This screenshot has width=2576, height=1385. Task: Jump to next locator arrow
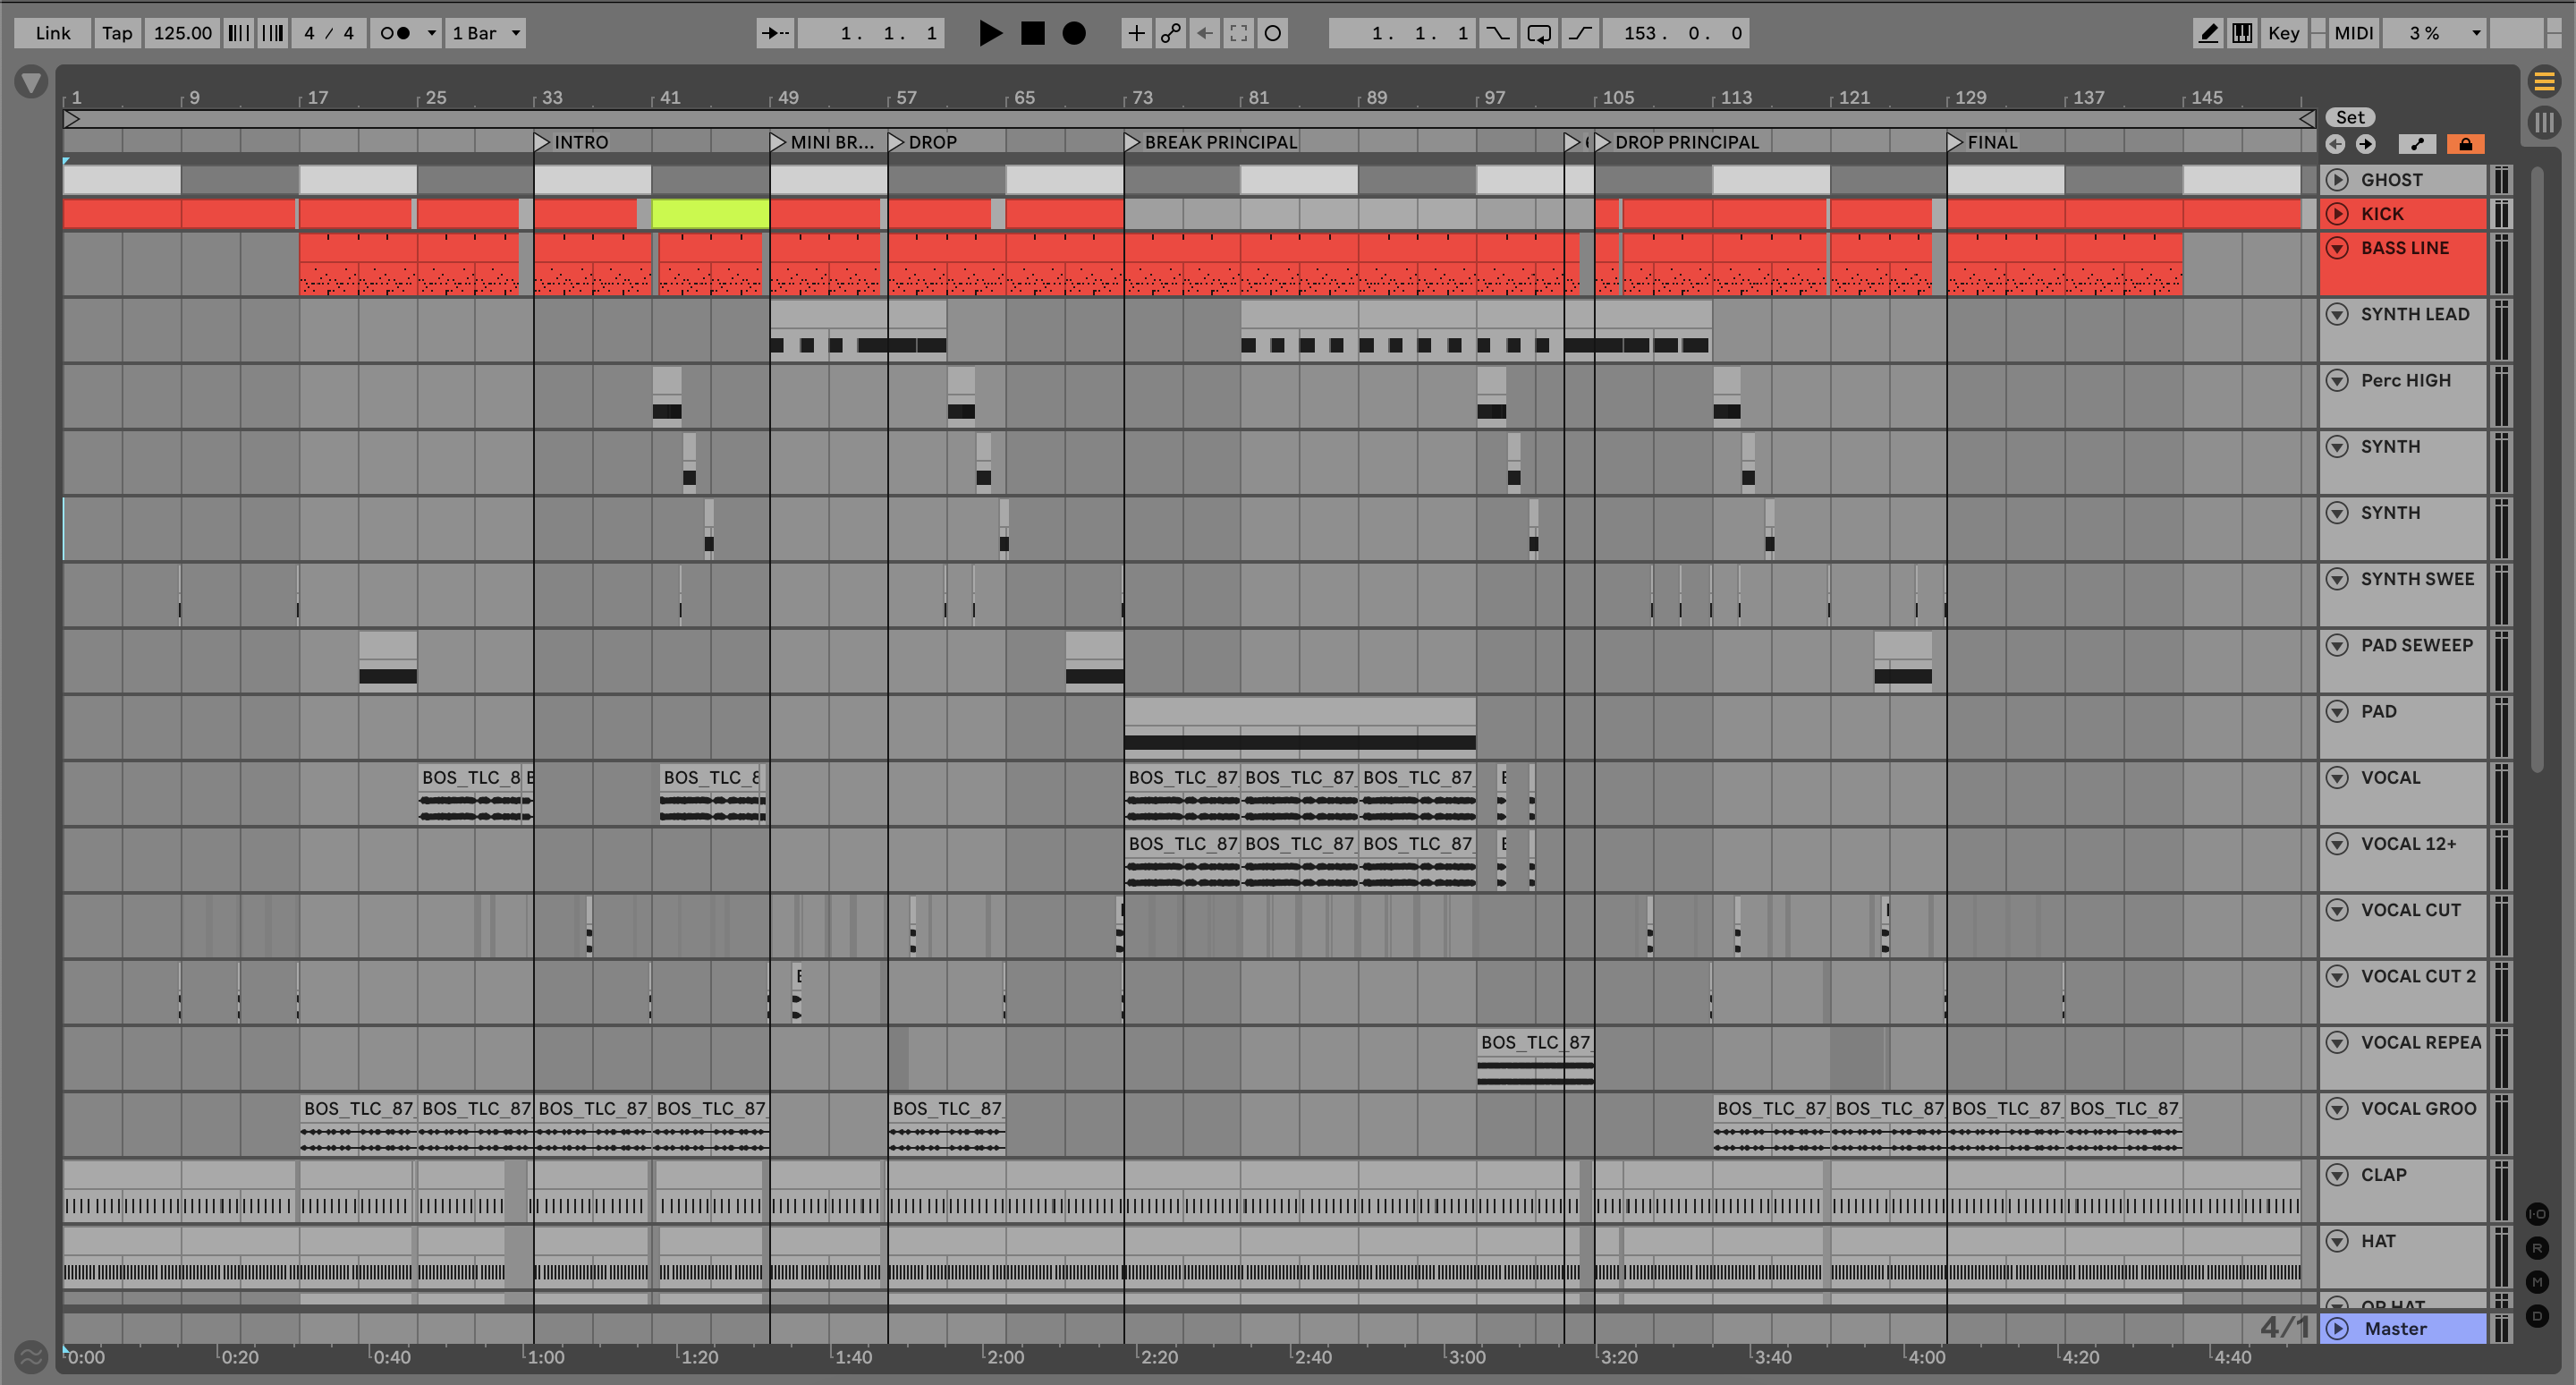tap(2365, 144)
